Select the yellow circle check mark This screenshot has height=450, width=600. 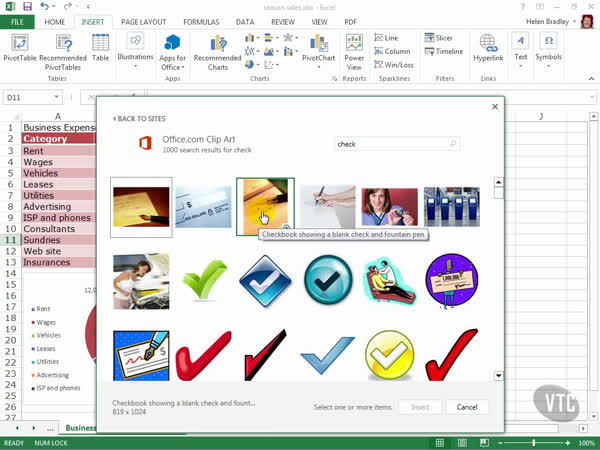click(390, 355)
